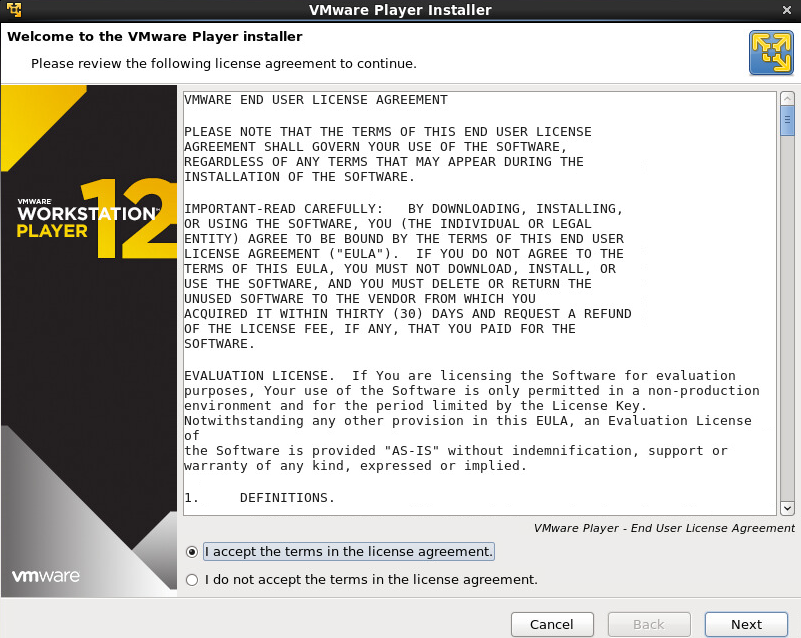Click the '1. DEFINITIONS.' line
Viewport: 801px width, 638px height.
[259, 498]
